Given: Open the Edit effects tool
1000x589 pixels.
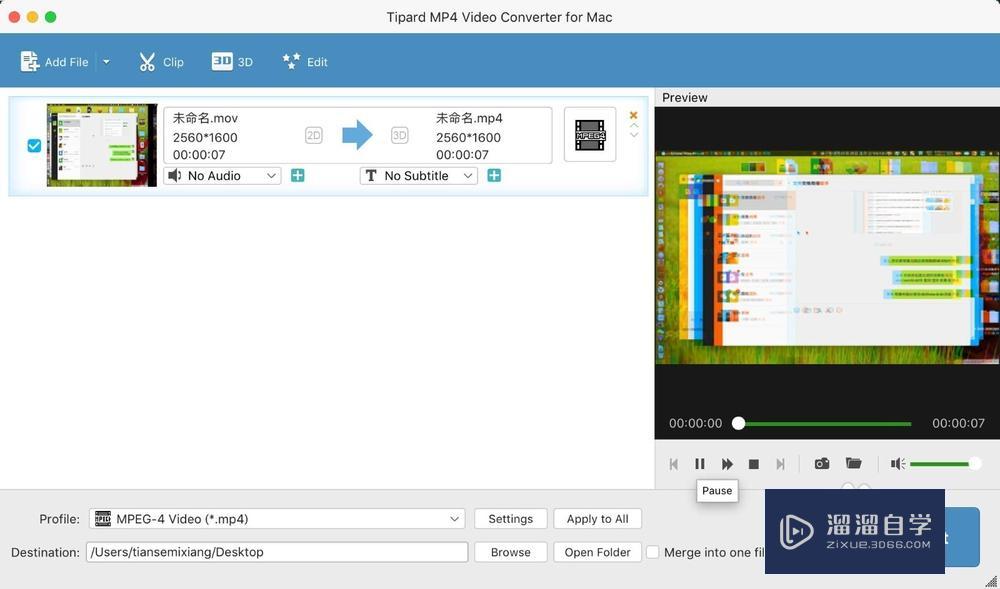Looking at the screenshot, I should [305, 62].
